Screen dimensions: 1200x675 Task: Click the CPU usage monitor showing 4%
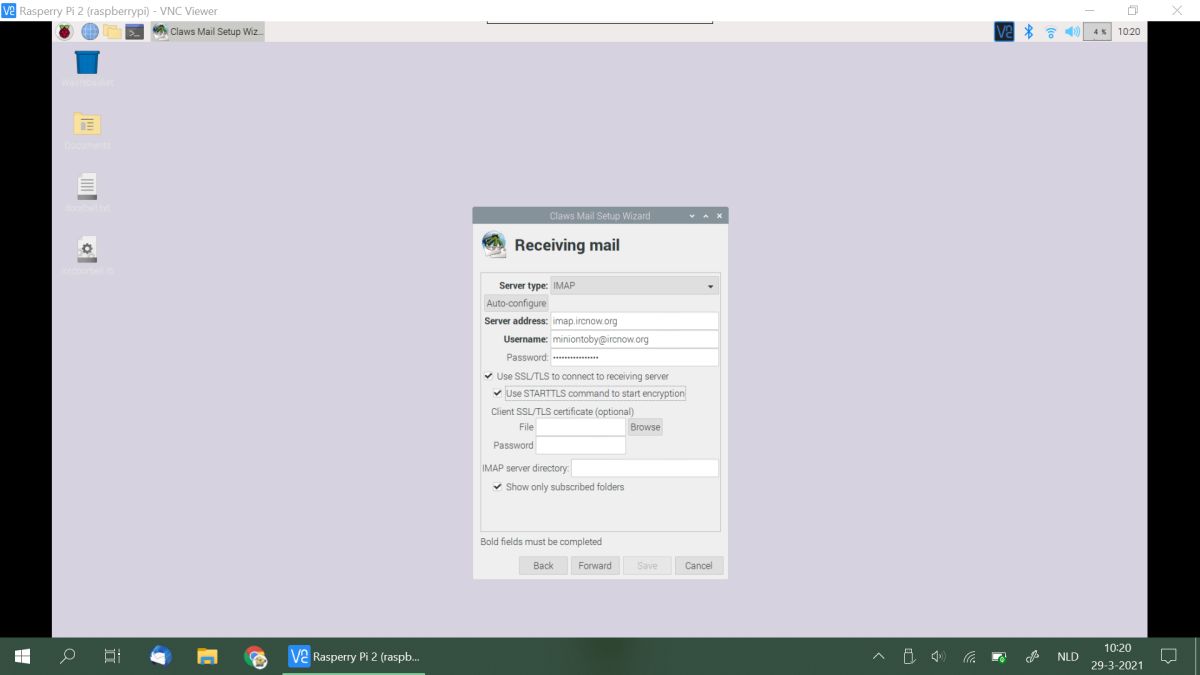pos(1098,32)
